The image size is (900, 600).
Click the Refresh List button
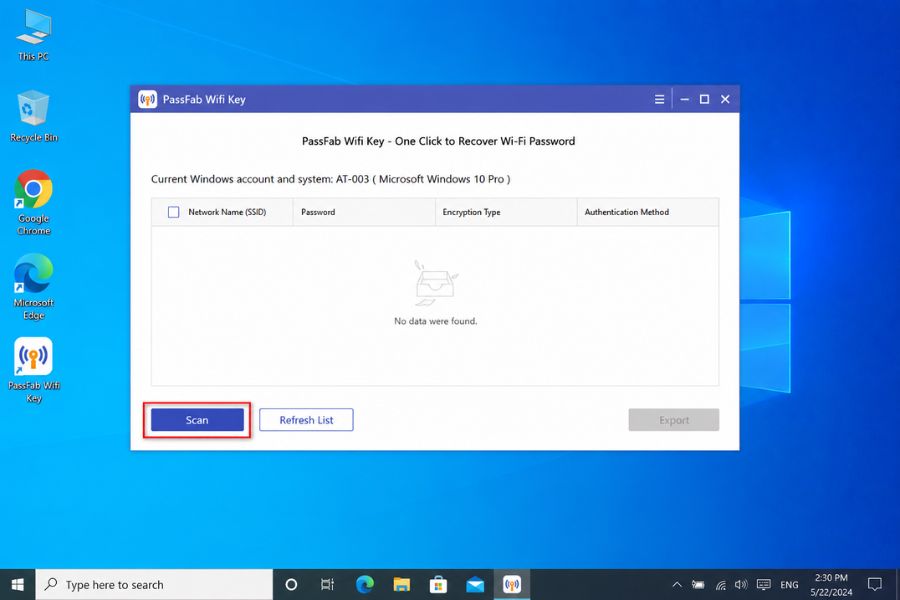click(306, 420)
